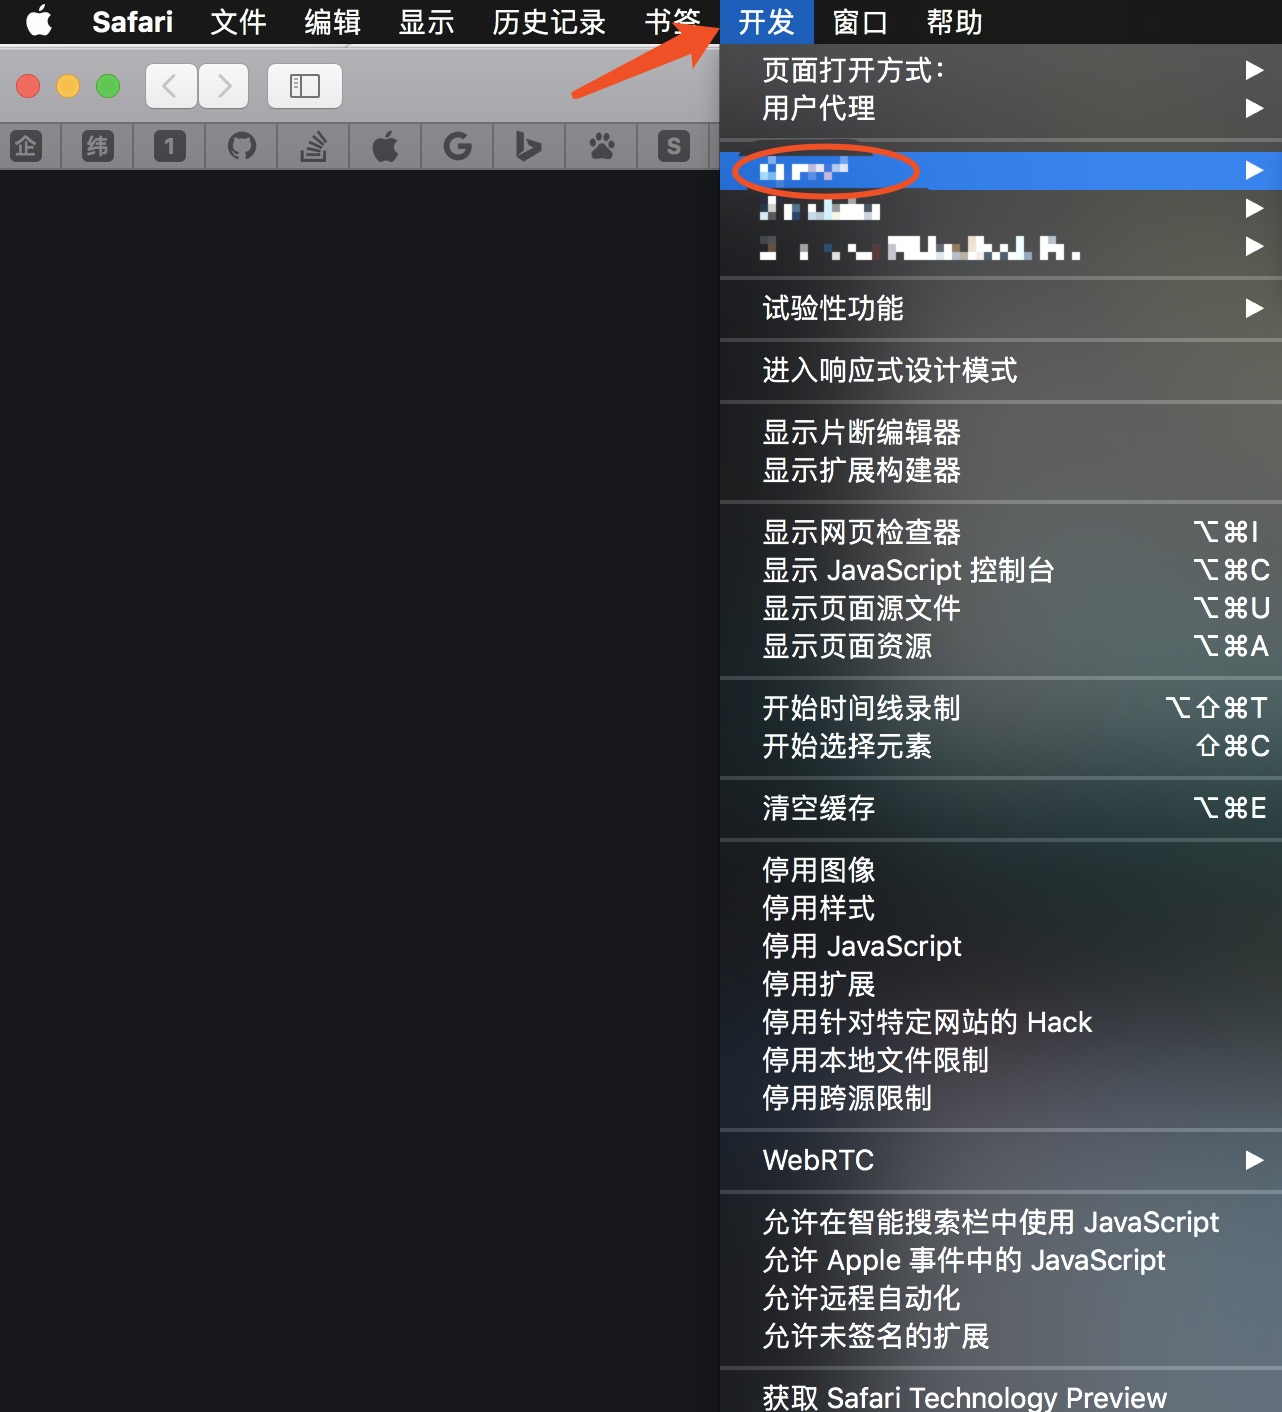Open the 文件 menu
This screenshot has height=1412, width=1282.
[x=238, y=21]
